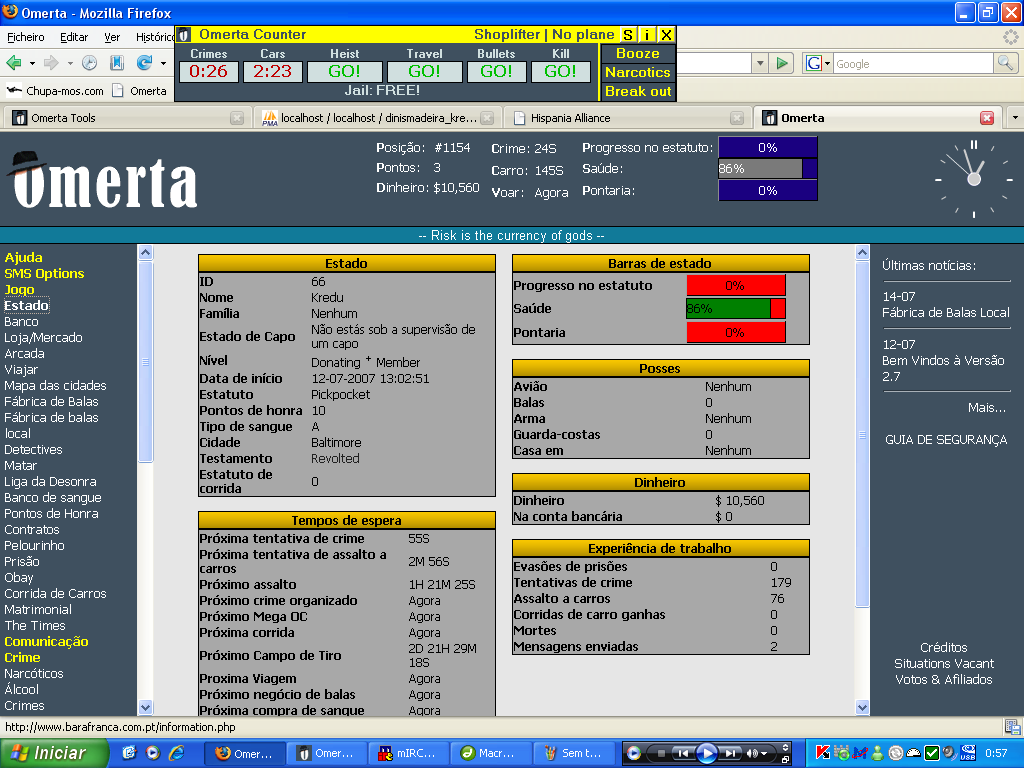
Task: Click the Saúde health bar in the header
Action: pos(767,169)
